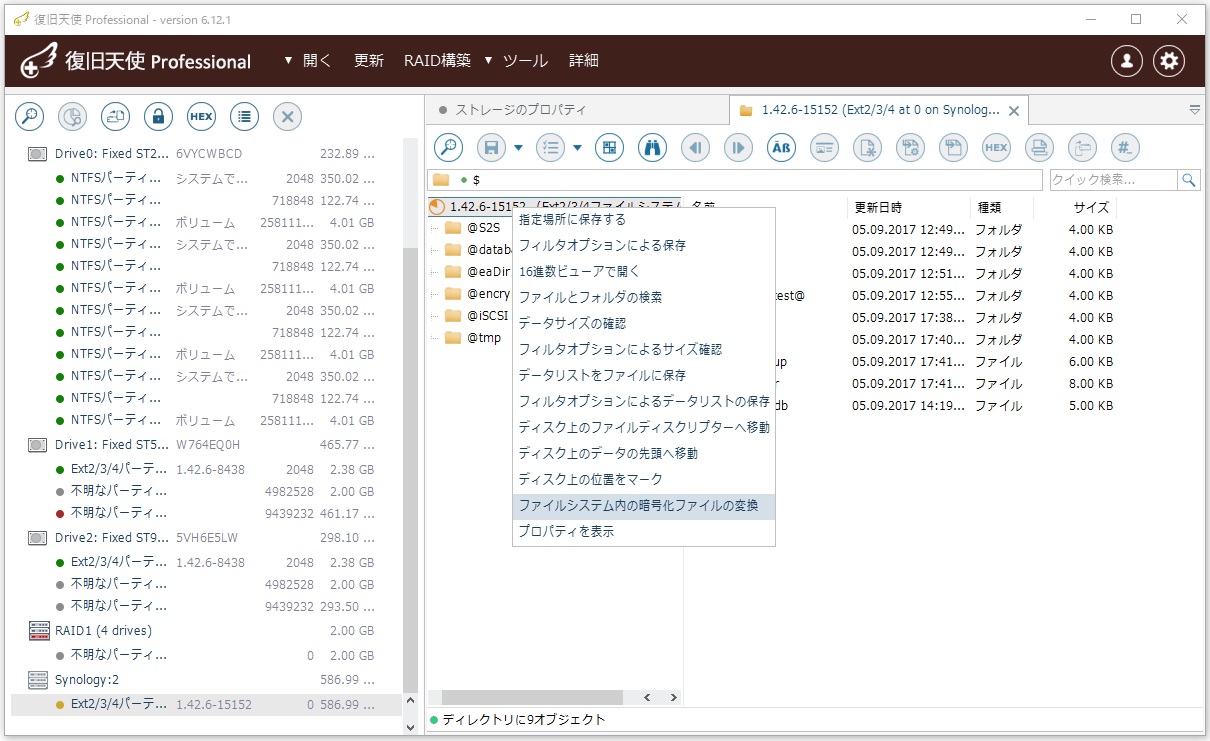This screenshot has height=741, width=1210.
Task: Click 更新 in the header menu
Action: (x=369, y=60)
